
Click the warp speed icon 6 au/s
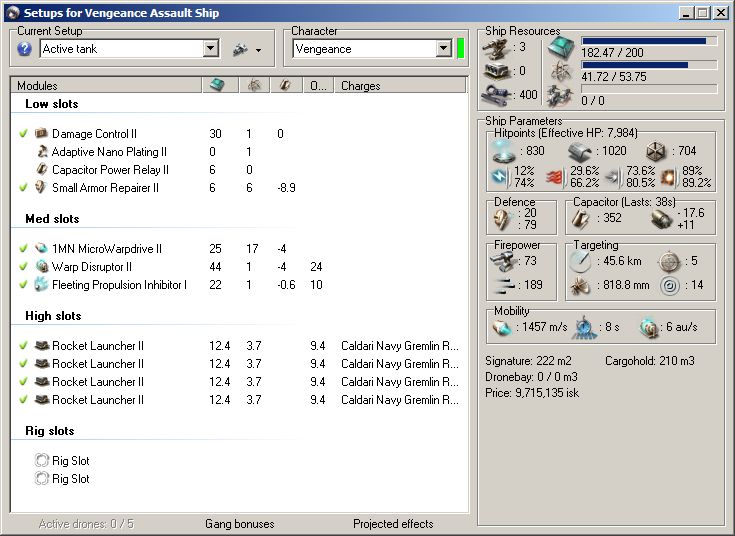pos(649,328)
